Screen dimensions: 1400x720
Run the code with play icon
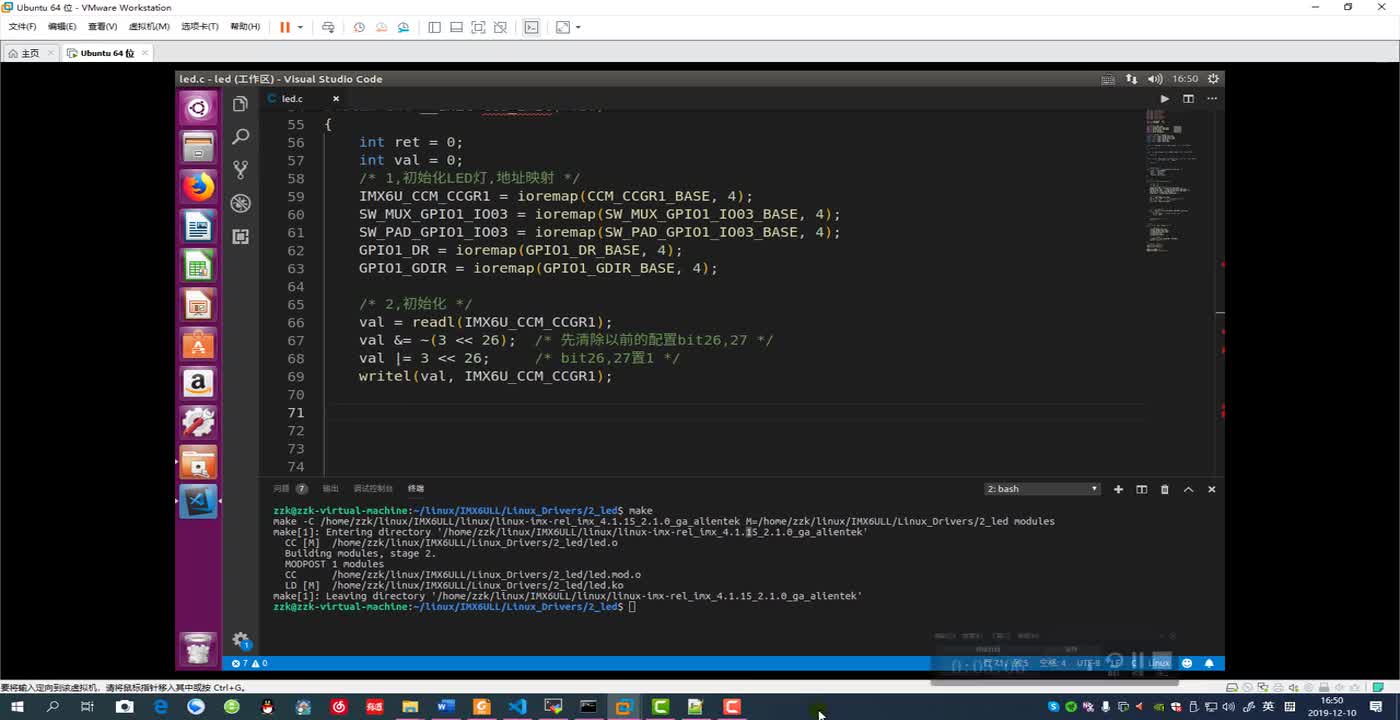1164,99
